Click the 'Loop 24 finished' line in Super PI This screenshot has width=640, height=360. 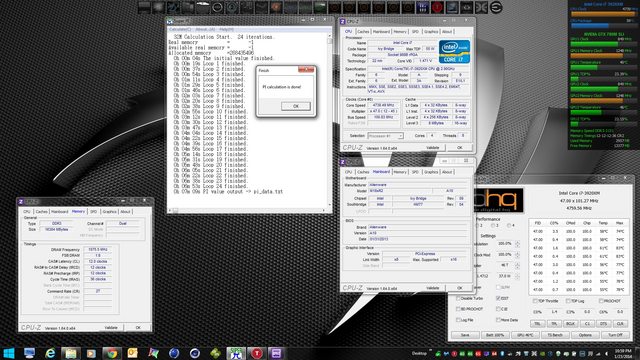tap(211, 186)
